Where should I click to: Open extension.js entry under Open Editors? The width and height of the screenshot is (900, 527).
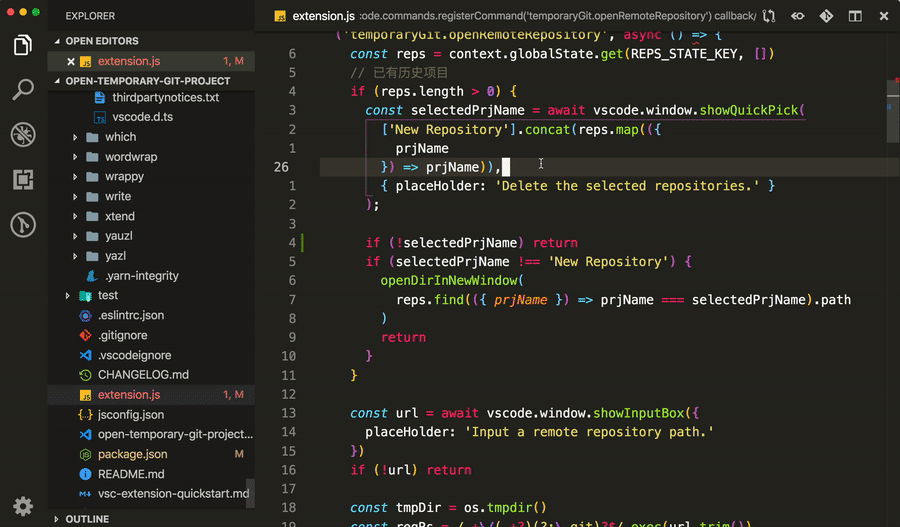click(x=151, y=61)
